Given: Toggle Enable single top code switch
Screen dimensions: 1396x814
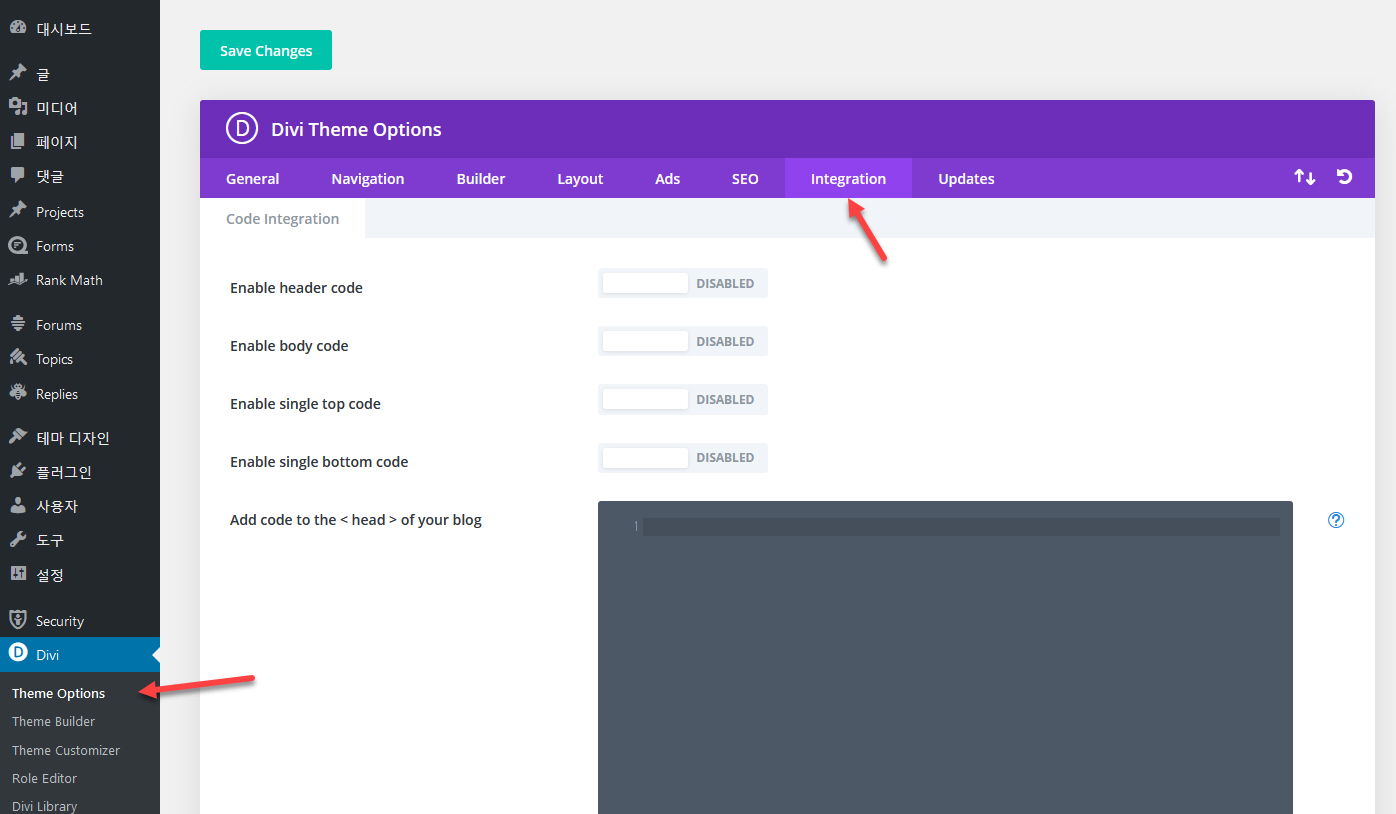Looking at the screenshot, I should pos(683,399).
